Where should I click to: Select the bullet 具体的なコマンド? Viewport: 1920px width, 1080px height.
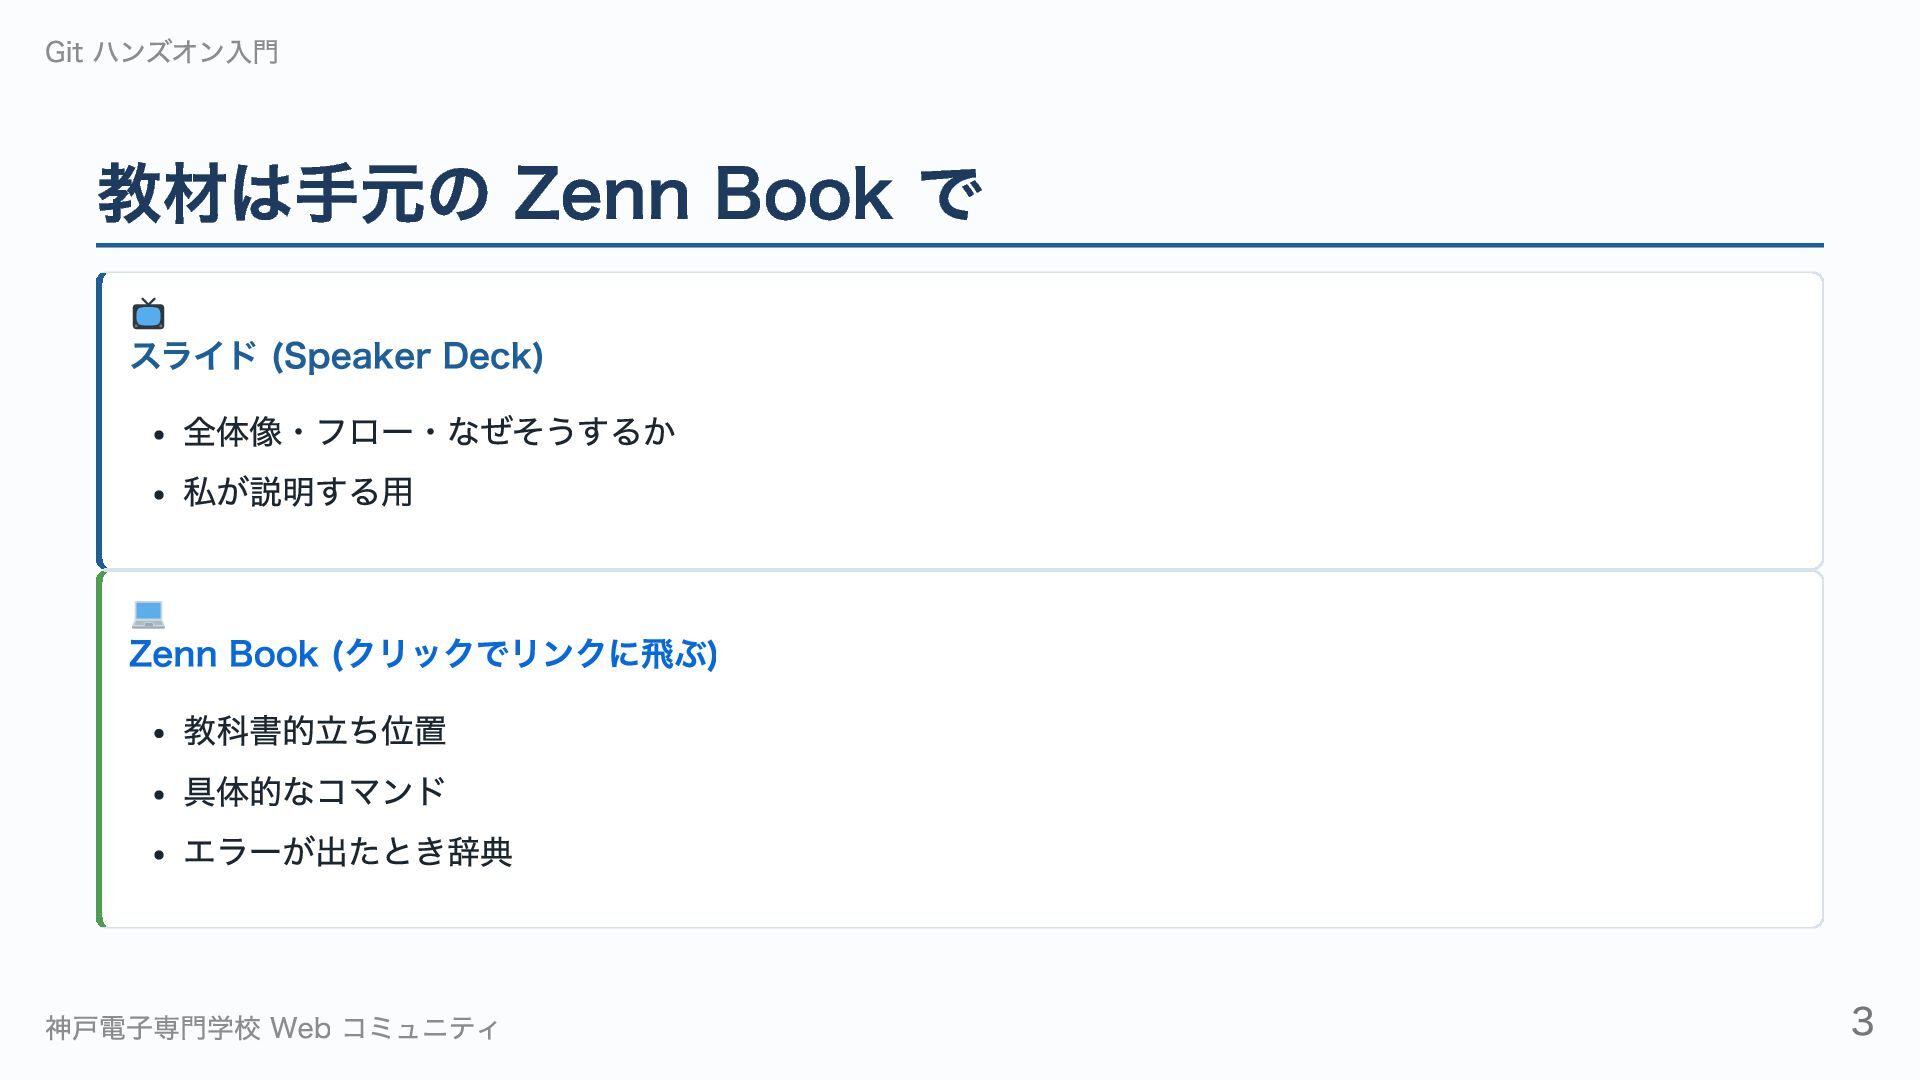pyautogui.click(x=315, y=792)
